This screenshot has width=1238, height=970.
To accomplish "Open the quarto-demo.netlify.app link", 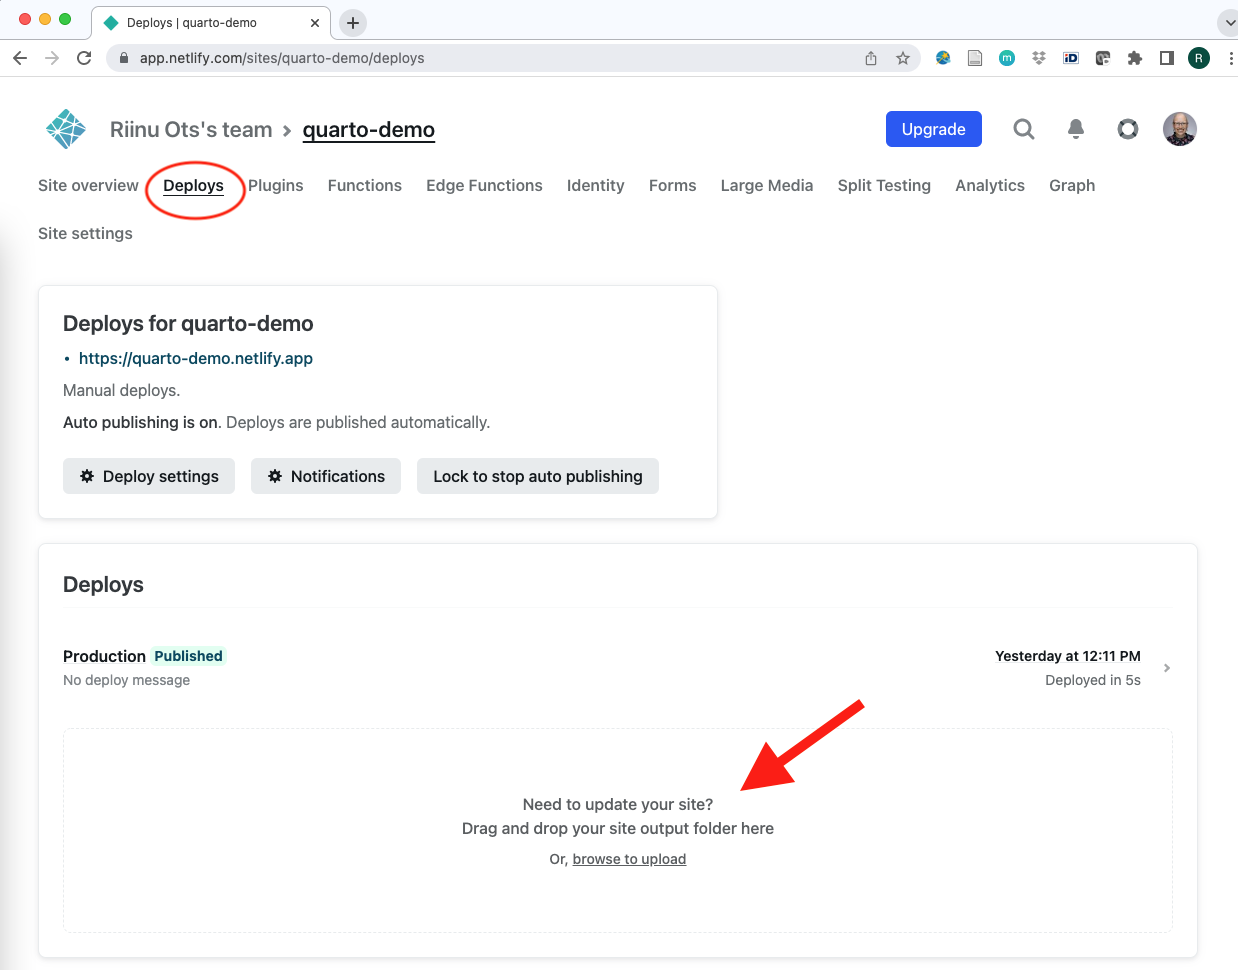I will [x=196, y=358].
